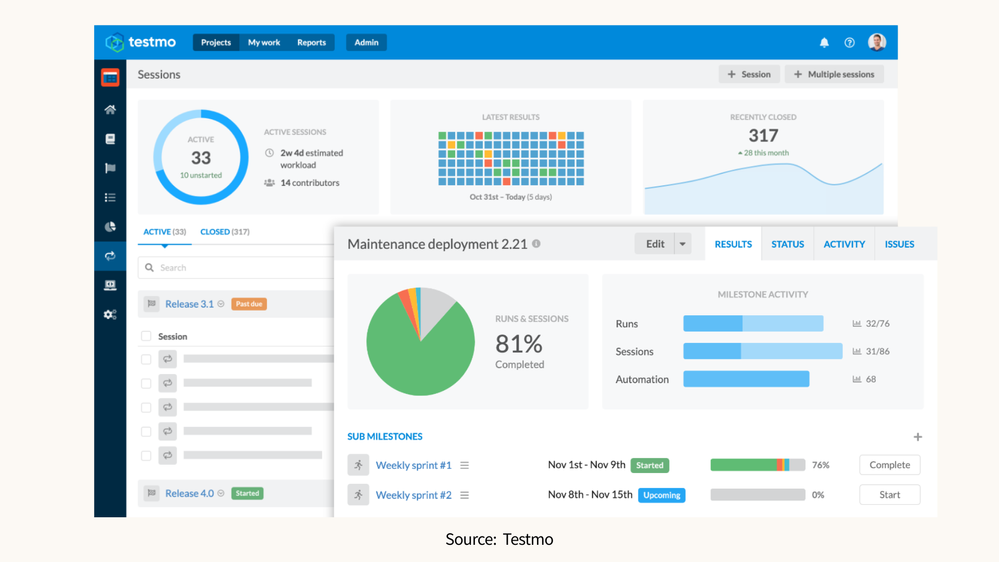Screen dimensions: 999x562
Task: Expand the Release 4.0 options chevron
Action: pos(221,493)
